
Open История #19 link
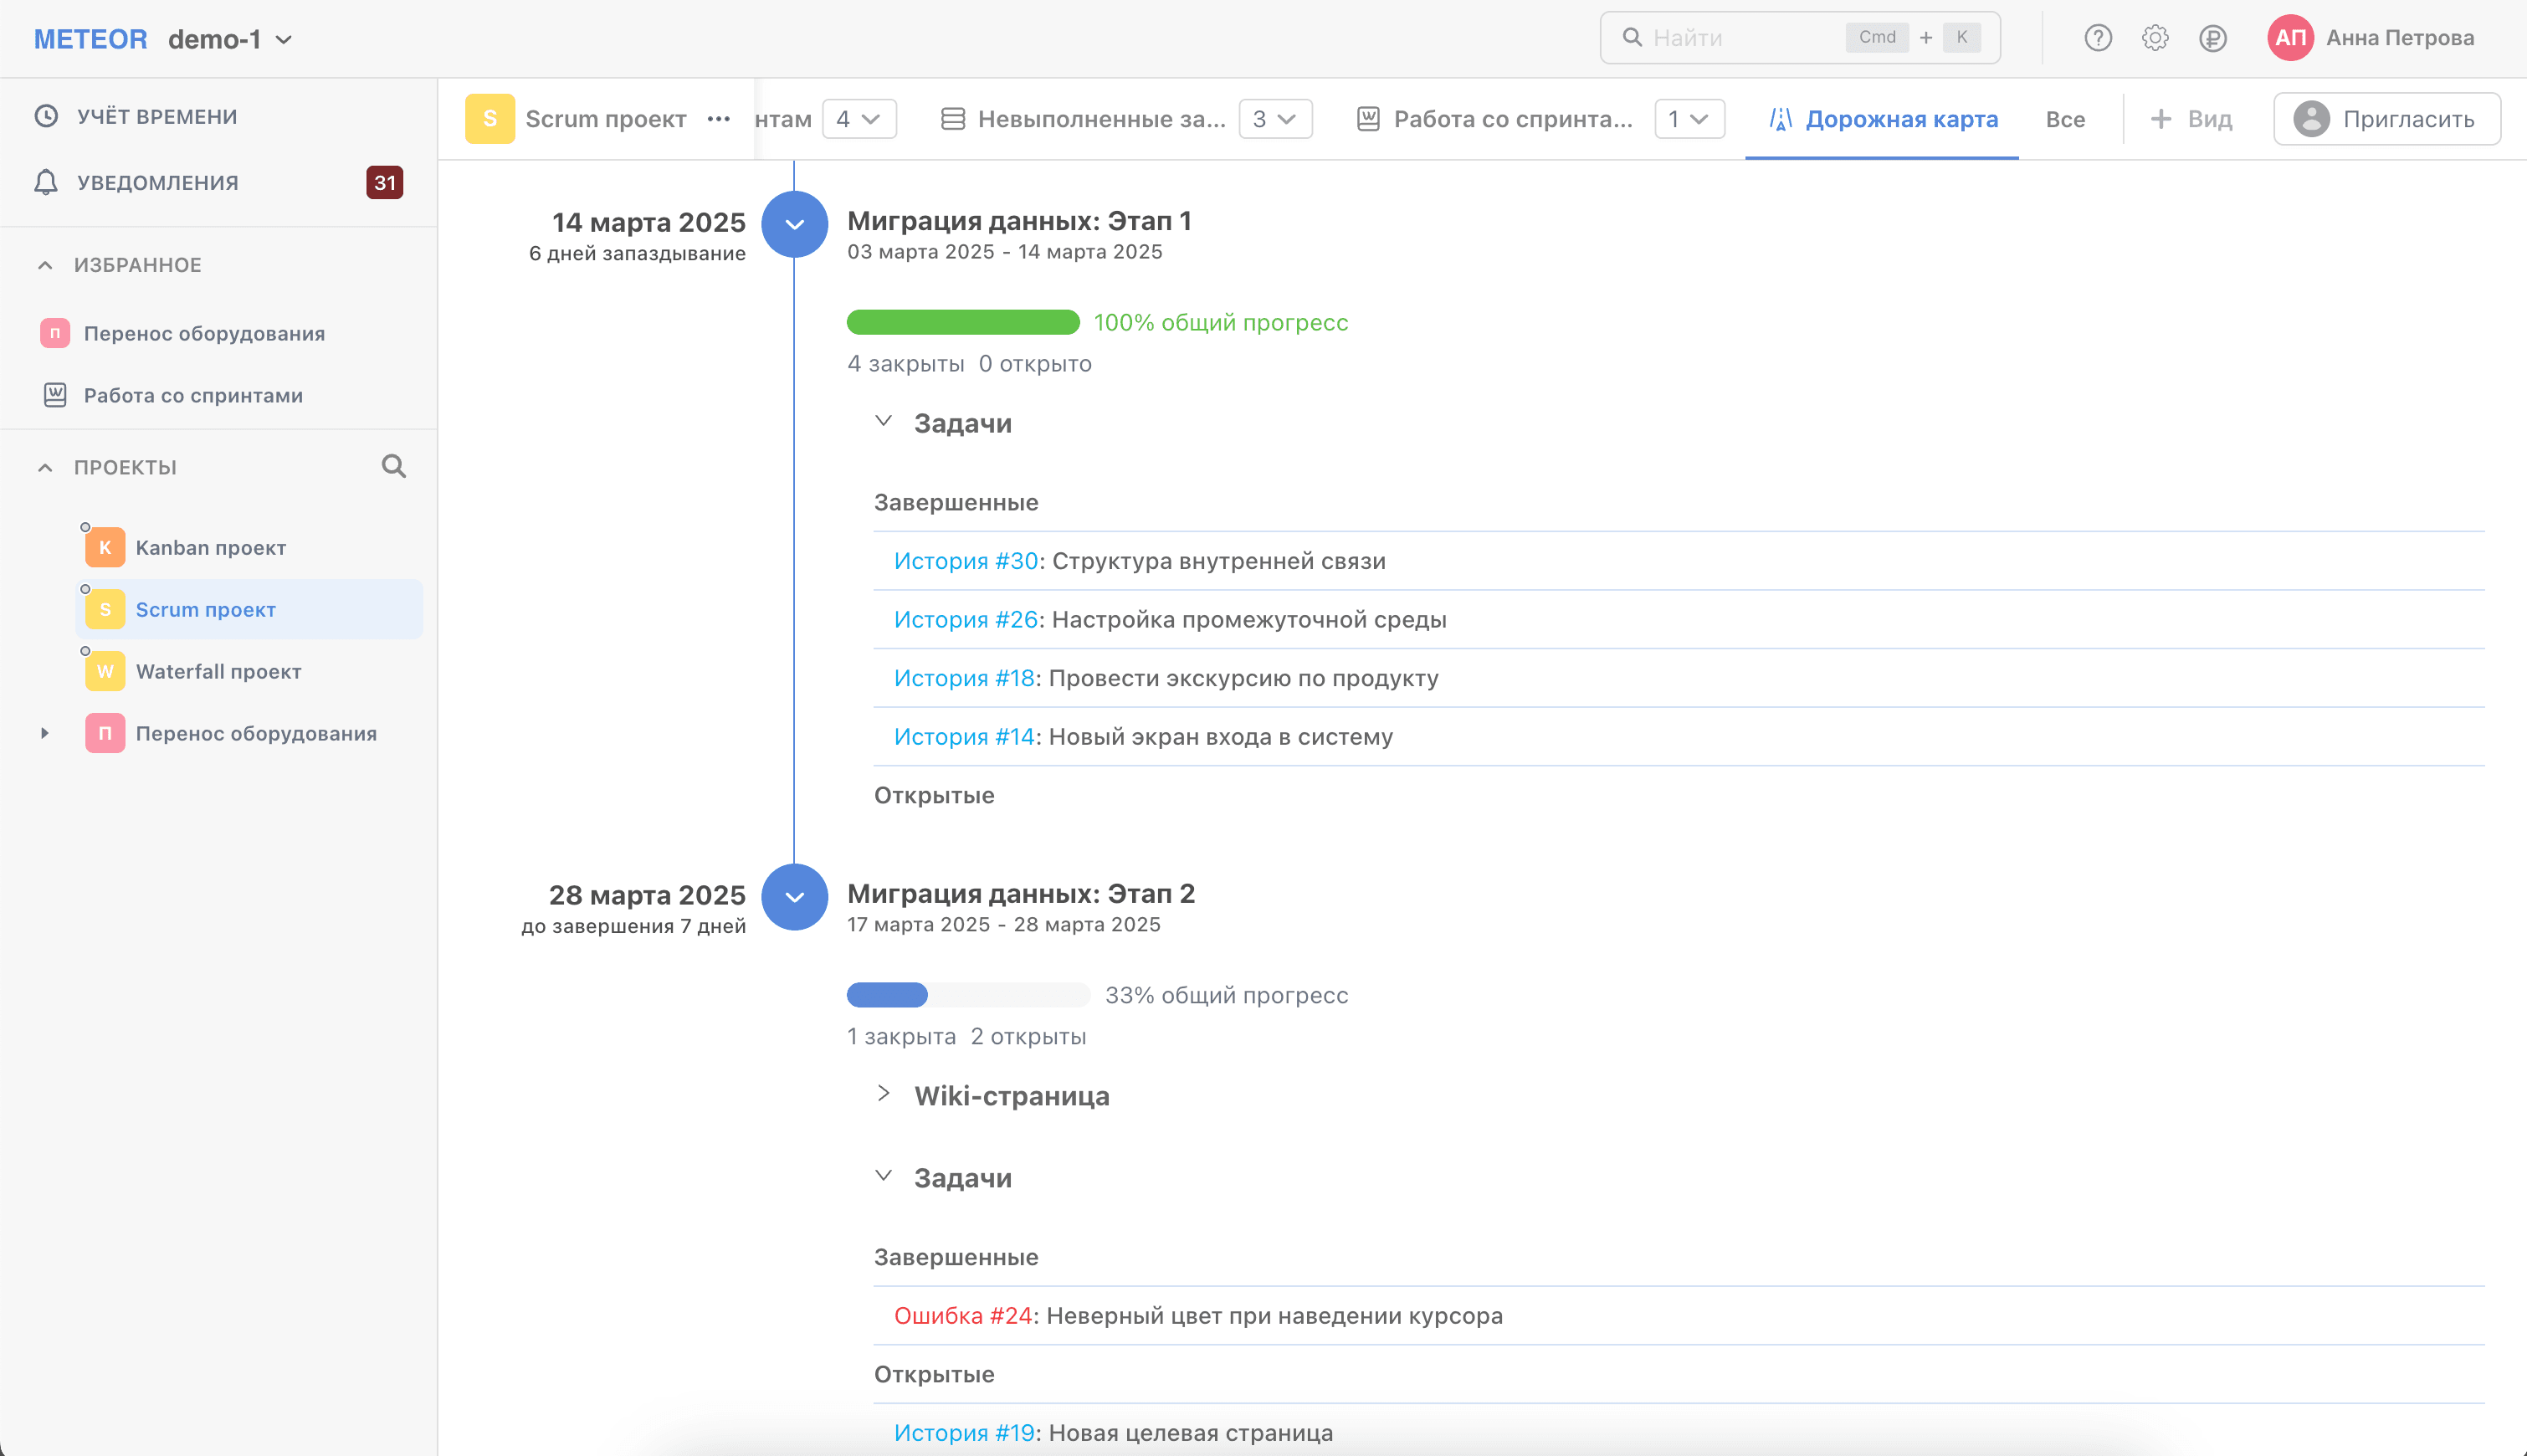click(x=964, y=1432)
